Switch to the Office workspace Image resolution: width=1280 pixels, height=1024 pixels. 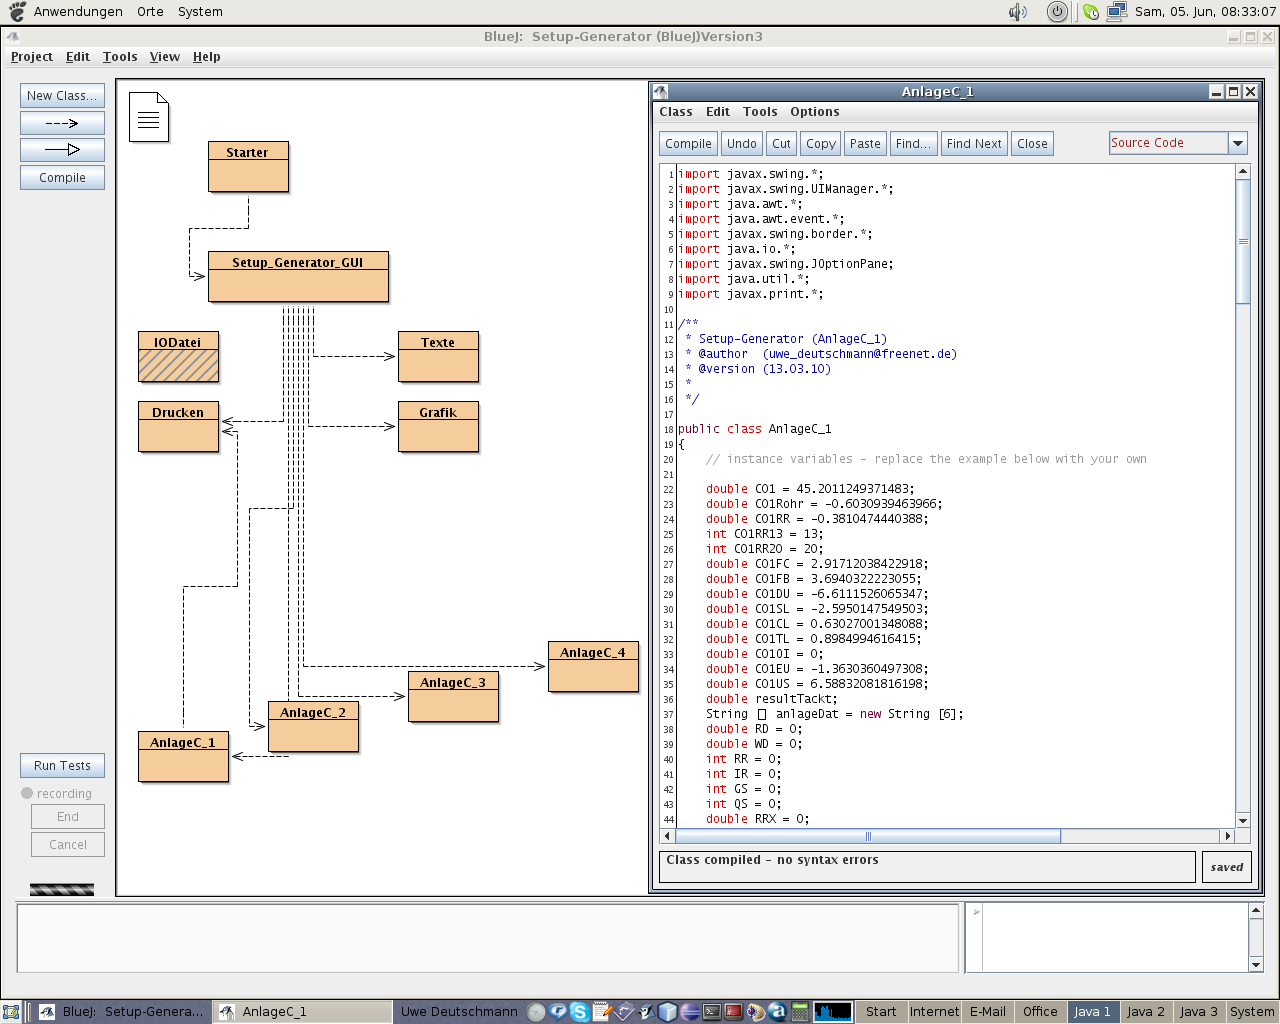pos(1040,1012)
